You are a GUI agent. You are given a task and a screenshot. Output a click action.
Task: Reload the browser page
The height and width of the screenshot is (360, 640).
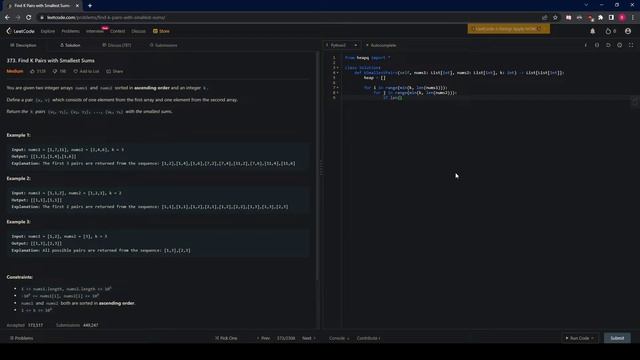coord(29,18)
